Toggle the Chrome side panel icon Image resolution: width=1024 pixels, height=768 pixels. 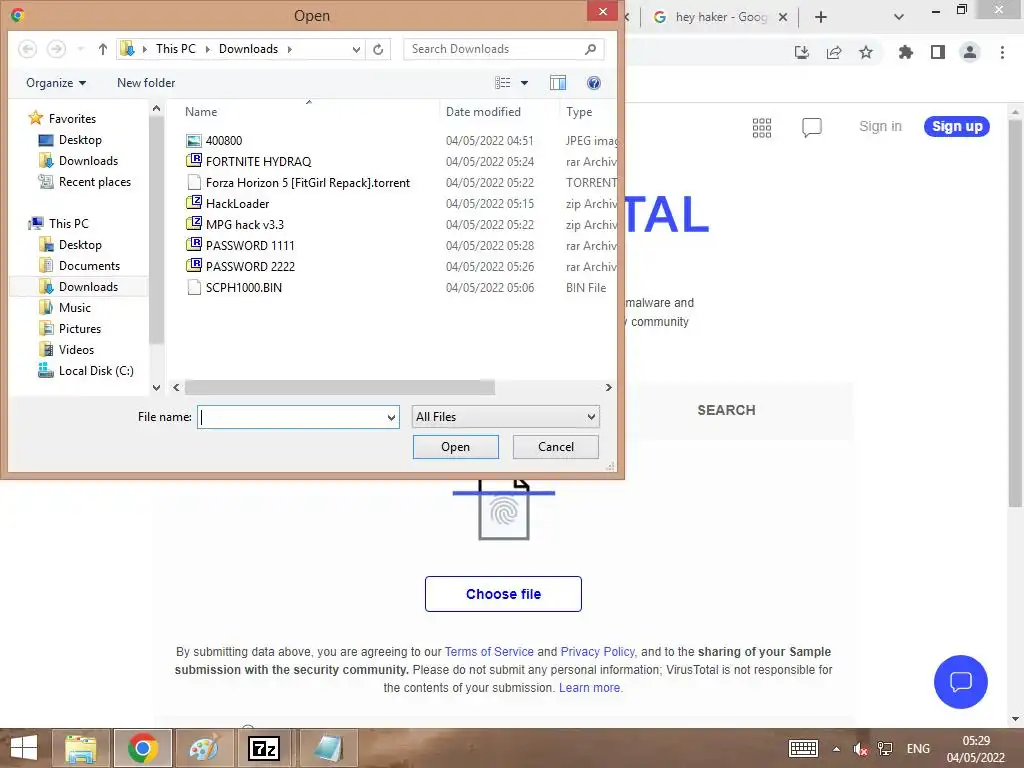(x=938, y=52)
